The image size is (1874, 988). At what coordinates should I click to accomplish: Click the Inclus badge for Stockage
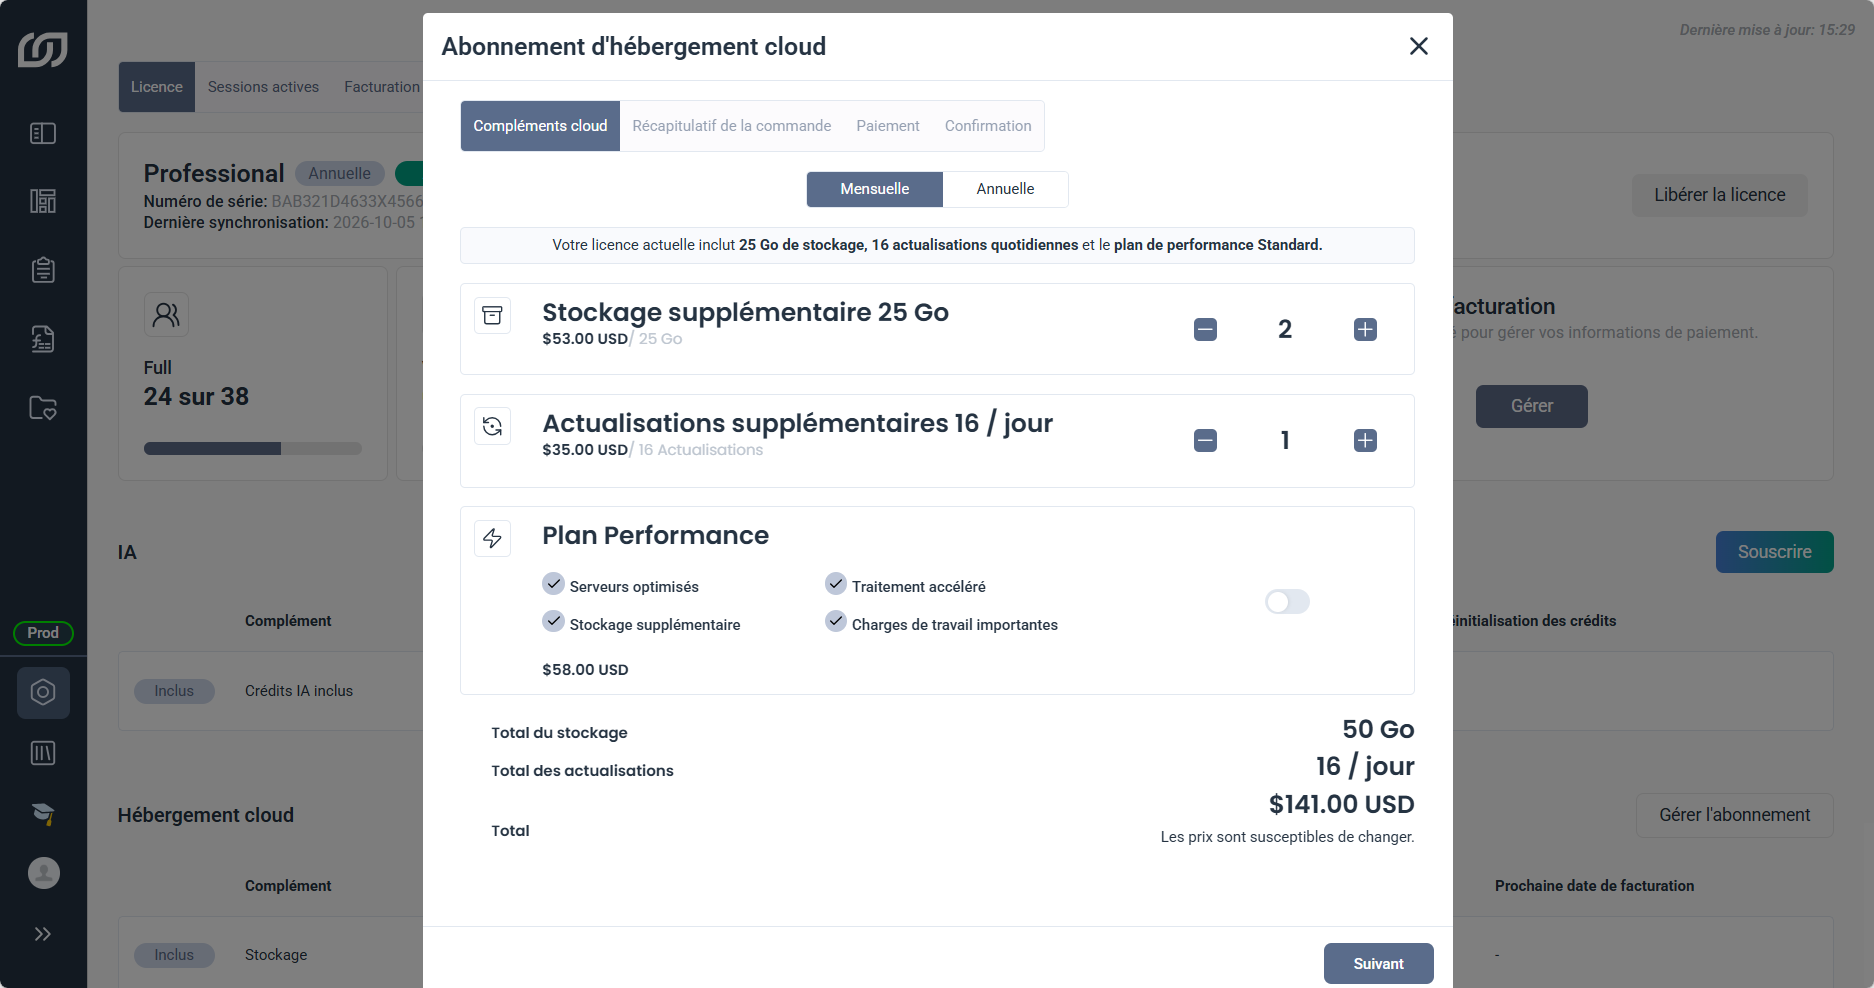click(x=174, y=955)
